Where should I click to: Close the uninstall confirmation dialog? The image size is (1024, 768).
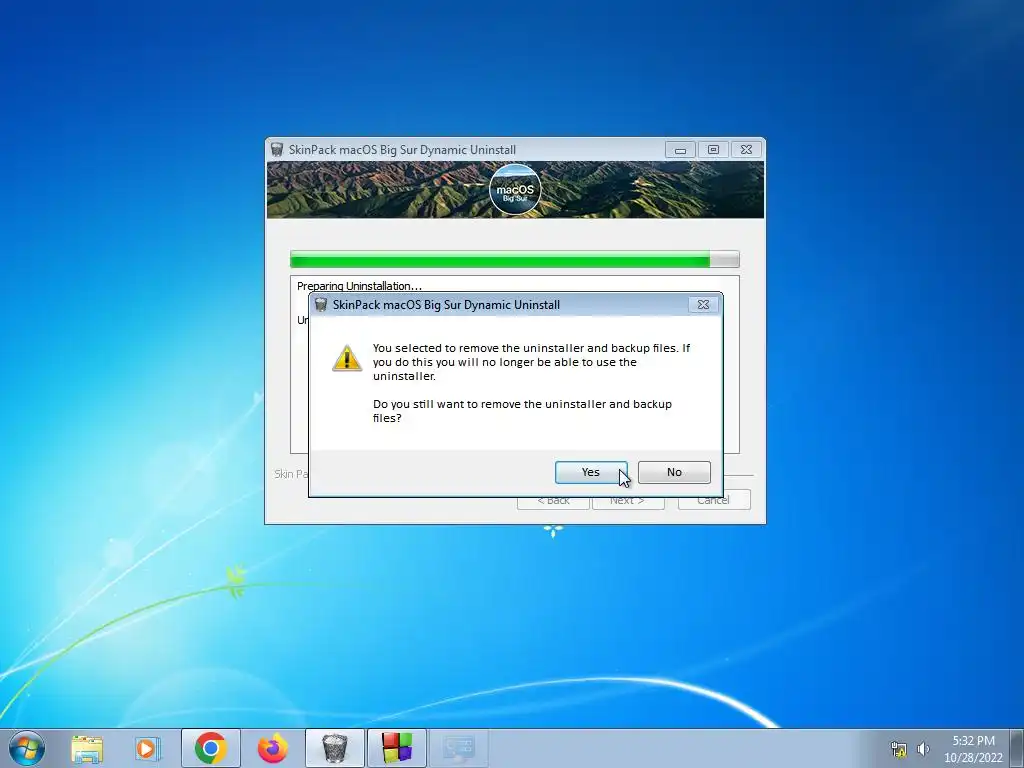coord(703,304)
